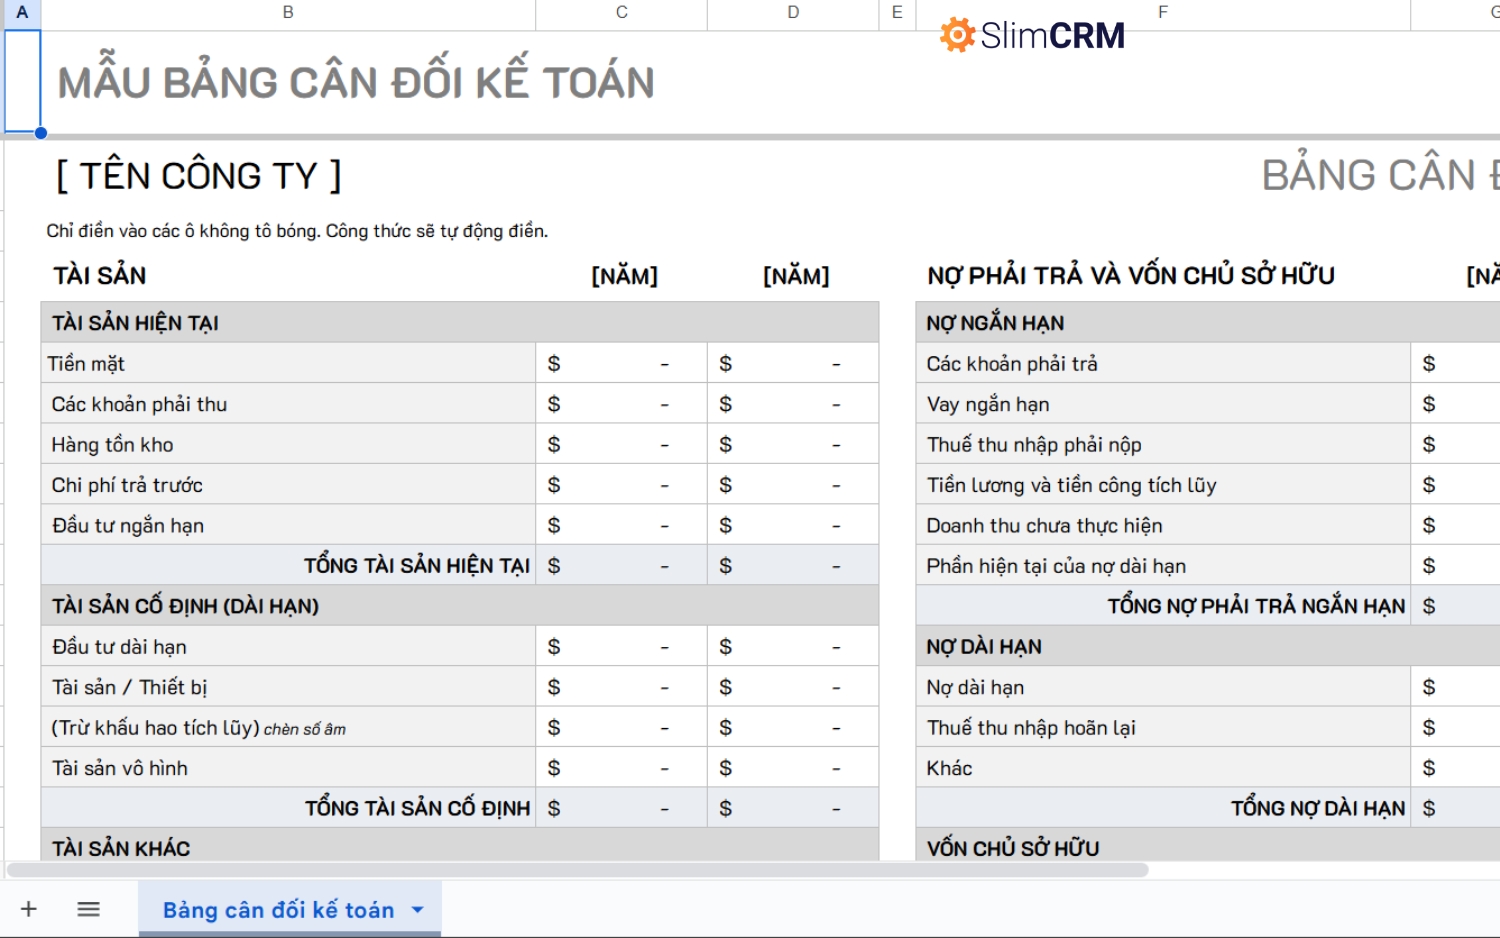Add a new sheet with plus icon
This screenshot has width=1500, height=938.
29,909
